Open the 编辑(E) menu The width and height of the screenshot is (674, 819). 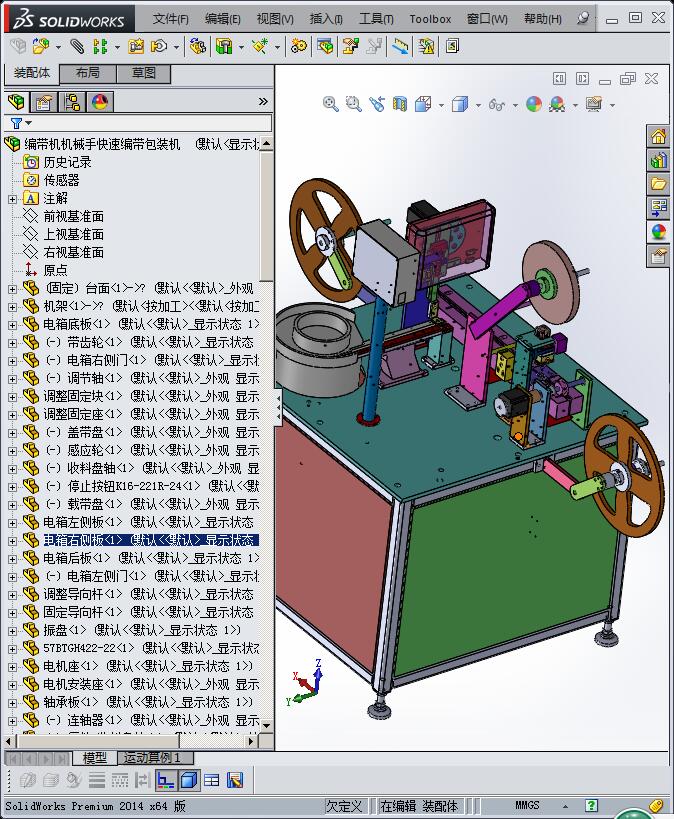(223, 19)
